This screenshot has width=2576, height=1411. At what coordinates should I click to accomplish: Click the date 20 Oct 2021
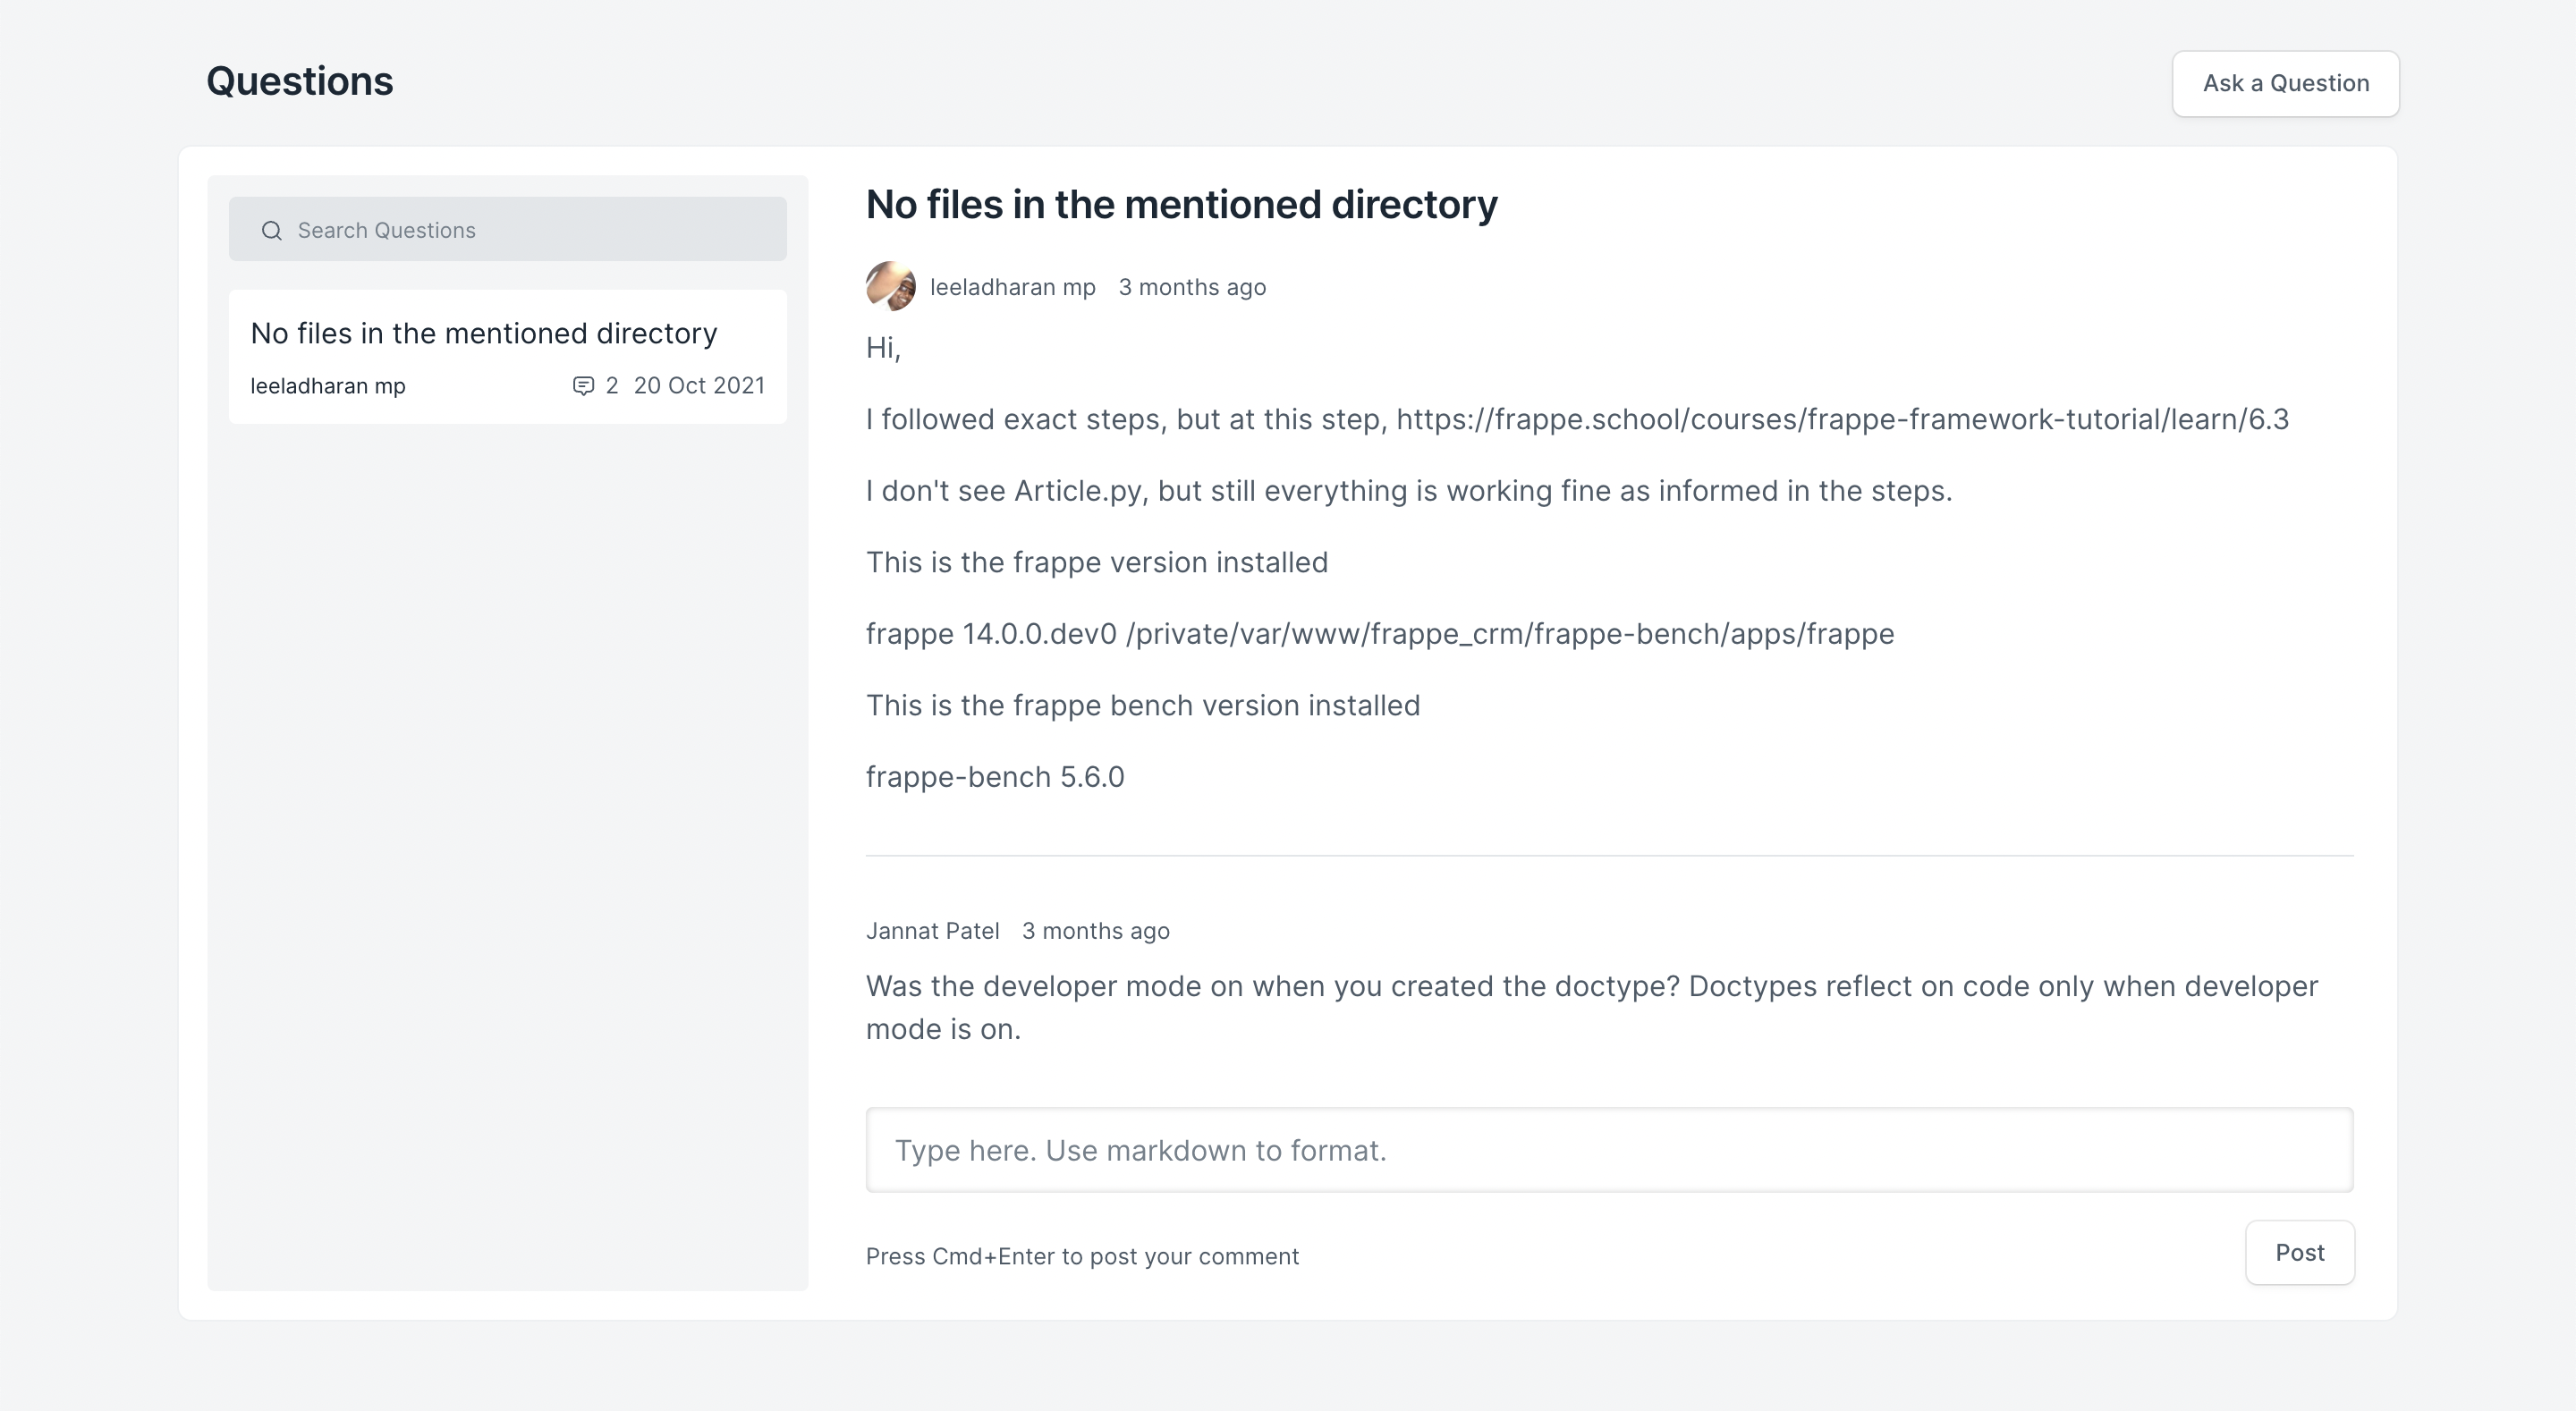pos(699,386)
